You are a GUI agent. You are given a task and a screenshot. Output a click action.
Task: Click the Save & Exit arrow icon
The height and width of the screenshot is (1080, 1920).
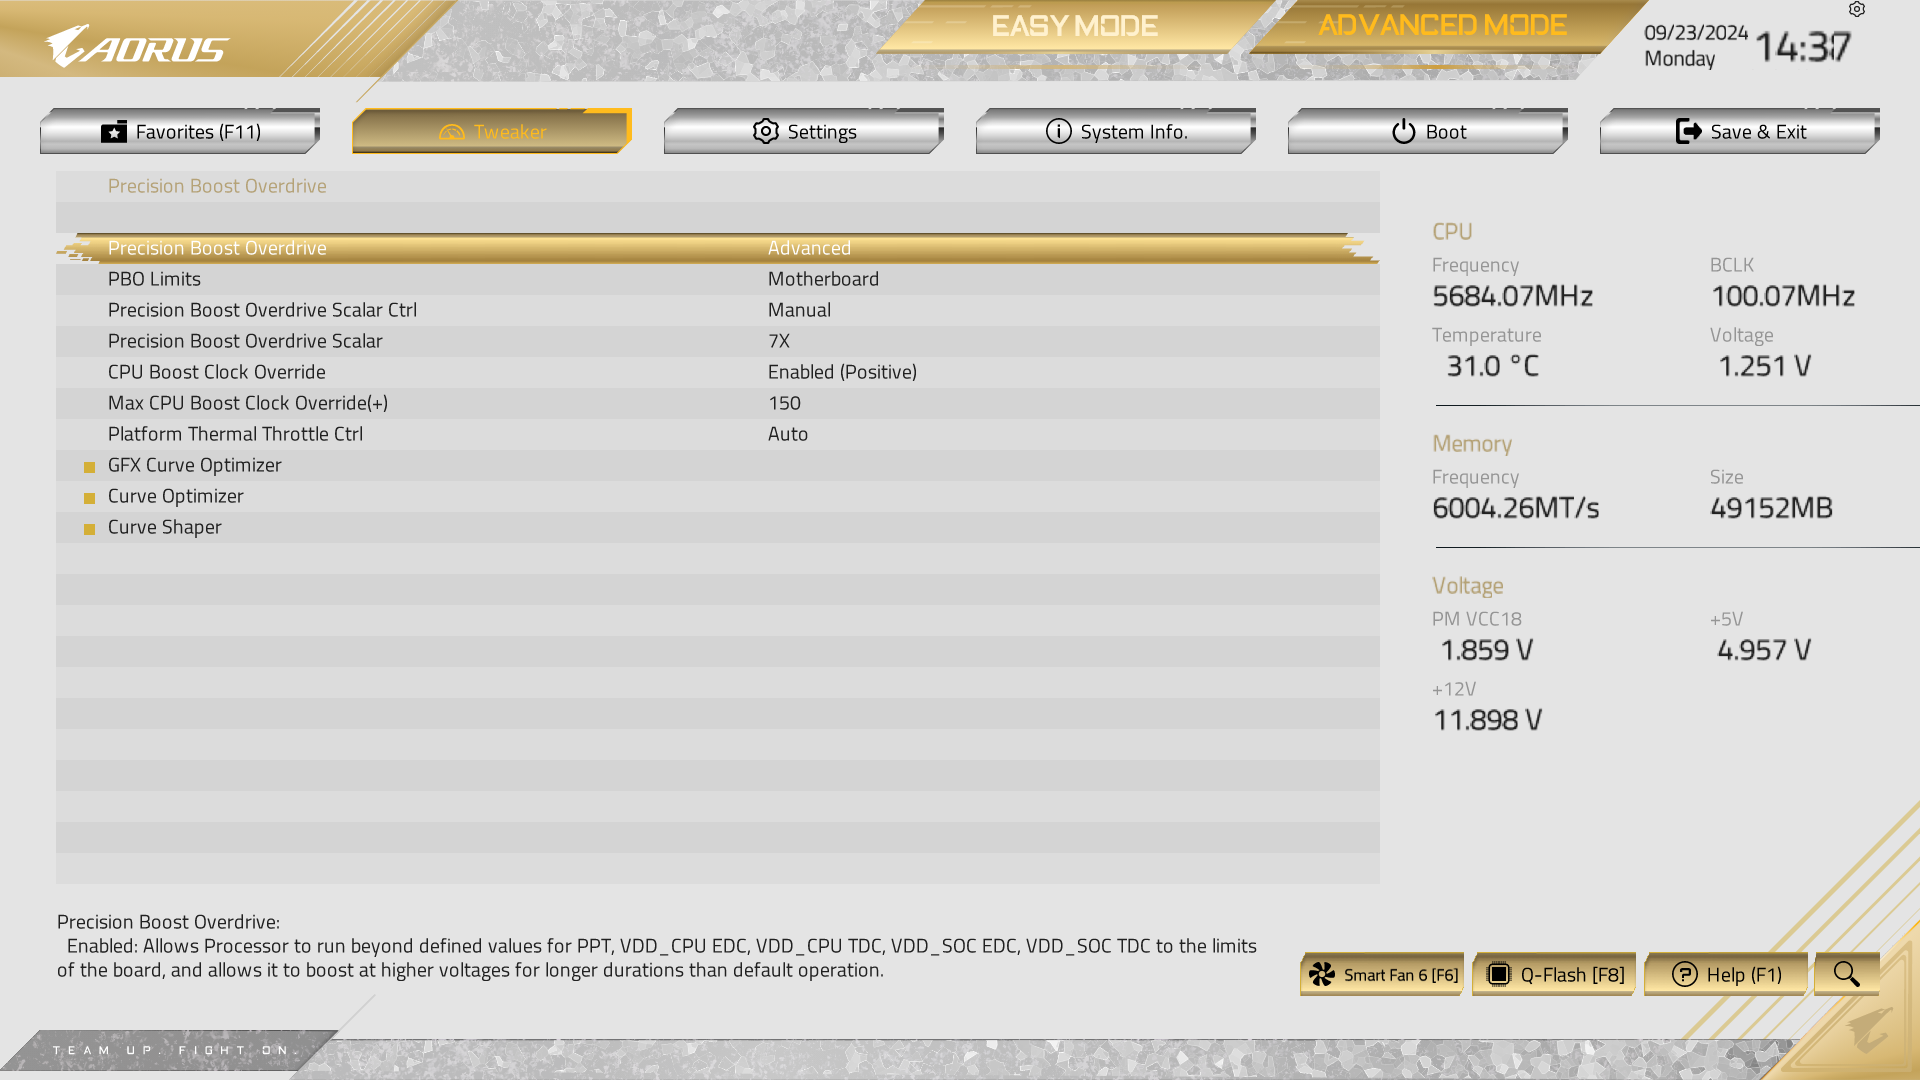point(1689,132)
